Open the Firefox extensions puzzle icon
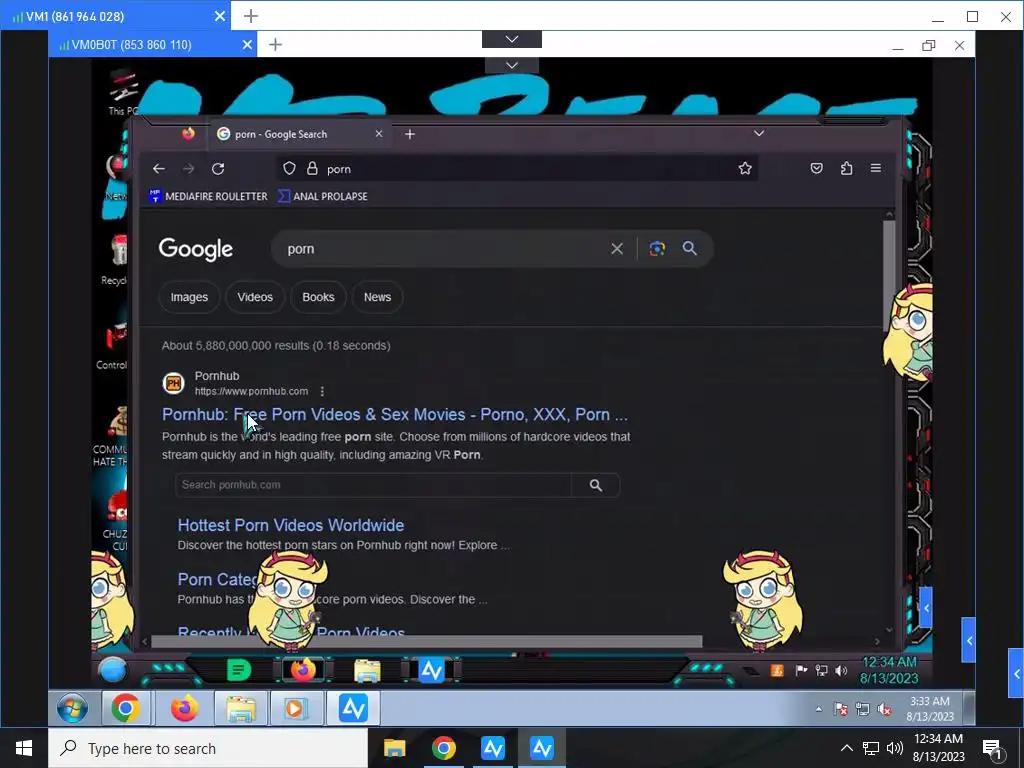Viewport: 1024px width, 768px height. tap(846, 168)
